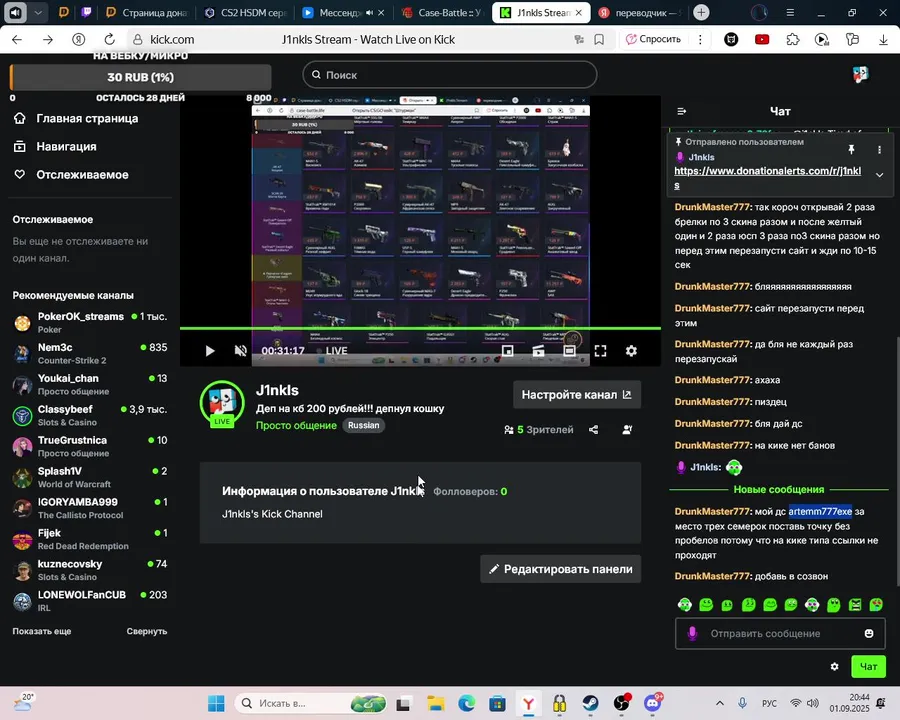Click Спросить assistant button
The height and width of the screenshot is (720, 900).
coord(654,39)
